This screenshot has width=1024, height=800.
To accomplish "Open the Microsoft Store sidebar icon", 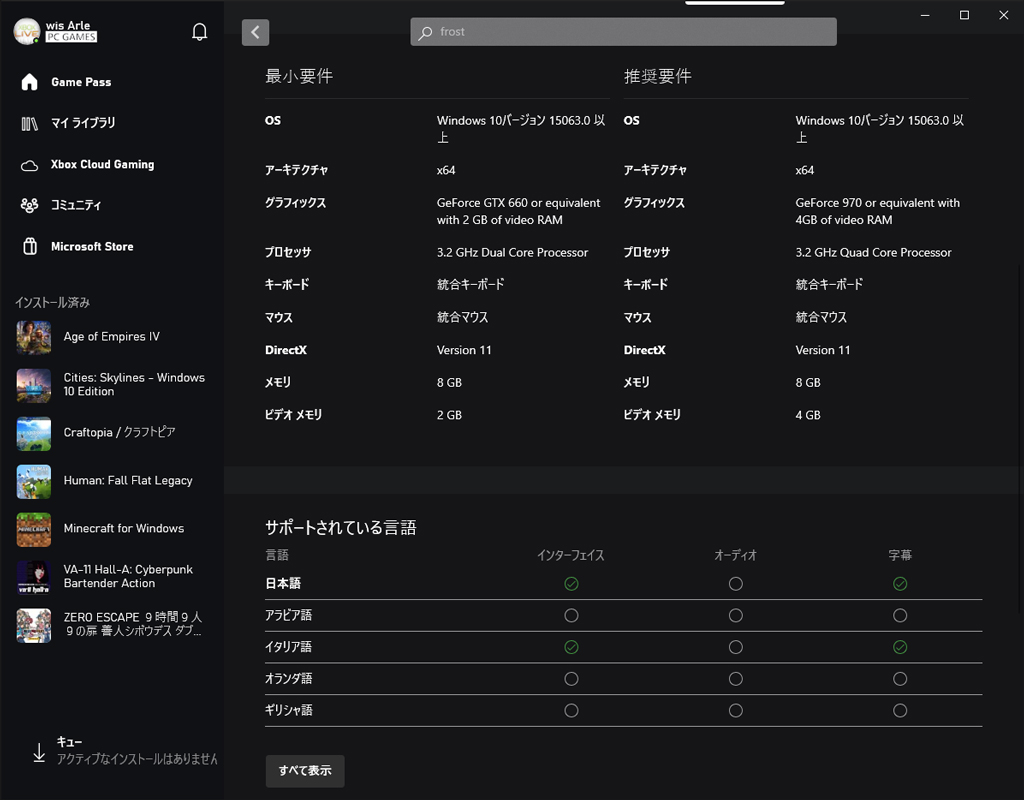I will coord(28,246).
